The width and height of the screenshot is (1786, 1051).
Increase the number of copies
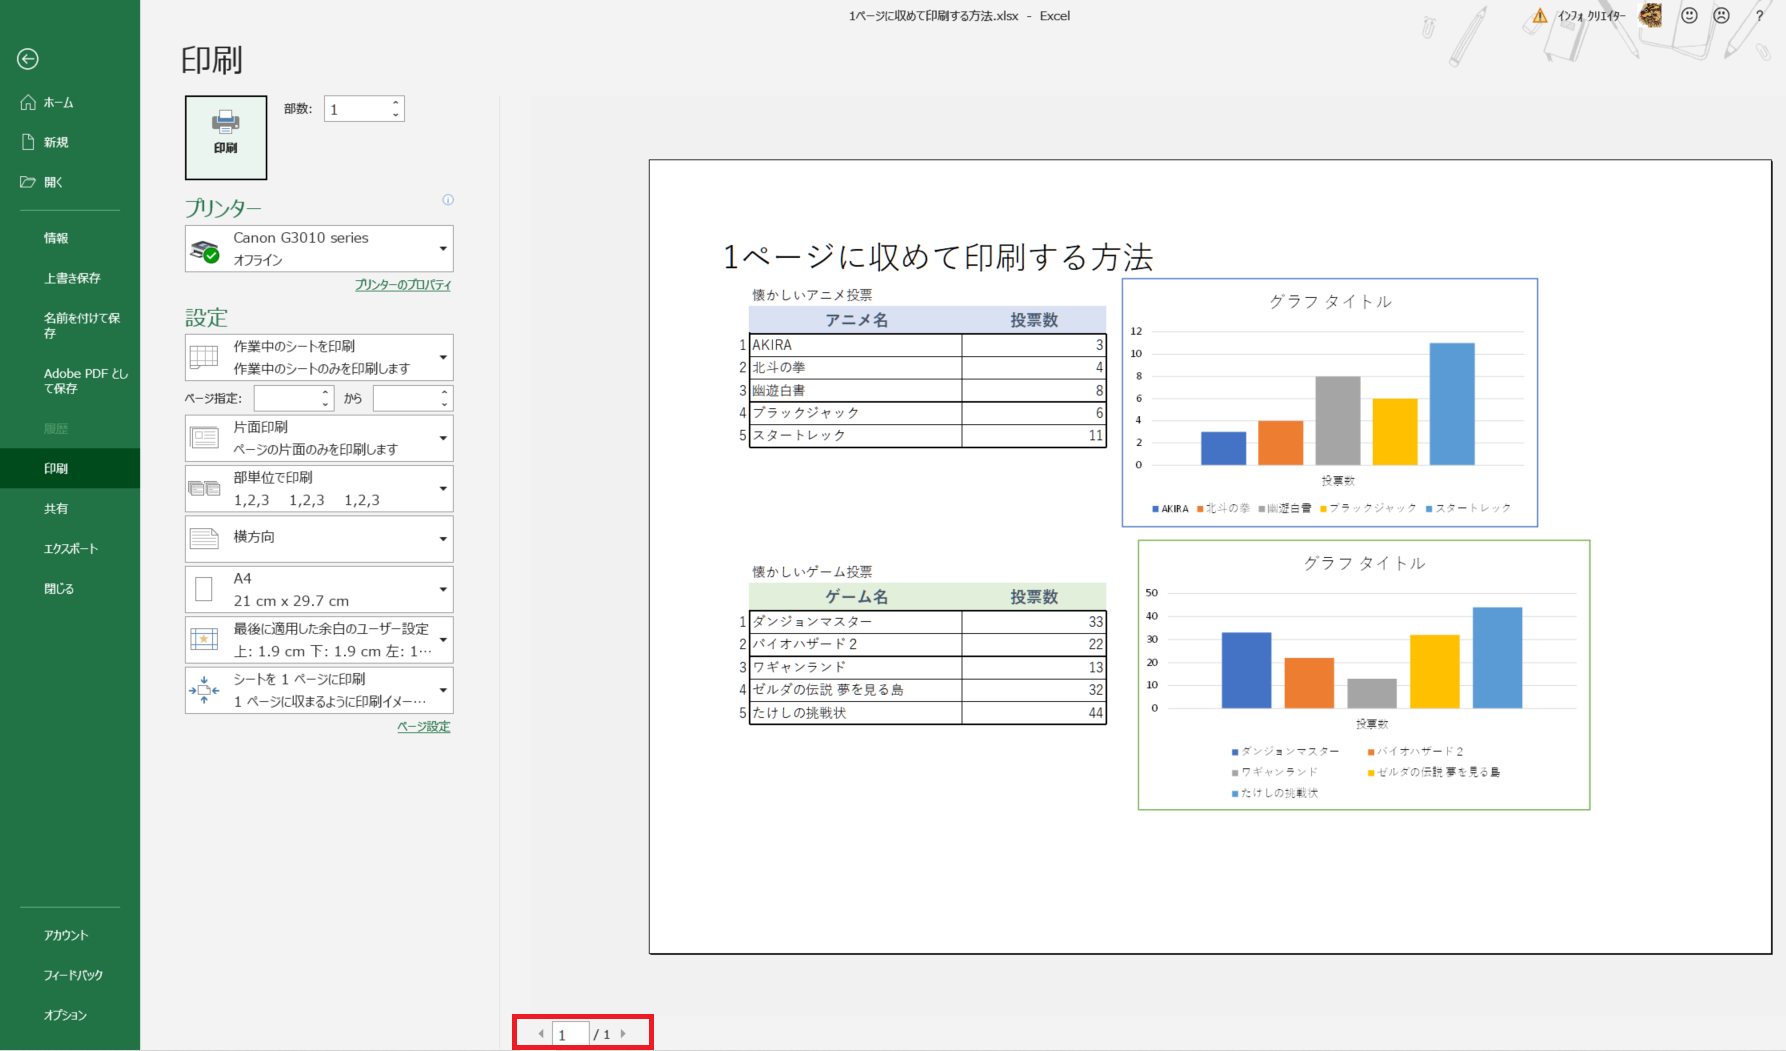[x=396, y=103]
